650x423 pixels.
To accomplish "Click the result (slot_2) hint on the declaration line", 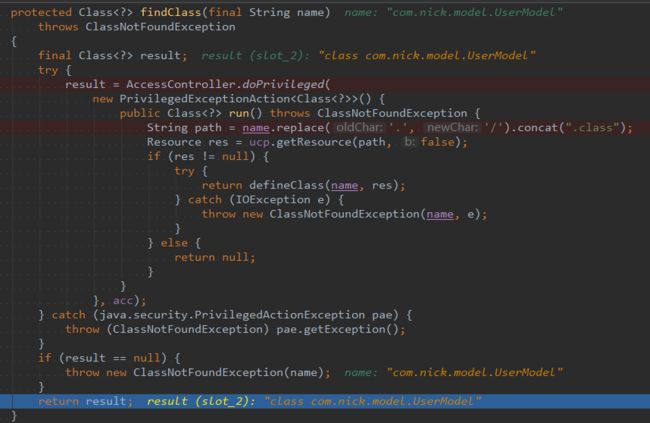I will (x=369, y=56).
